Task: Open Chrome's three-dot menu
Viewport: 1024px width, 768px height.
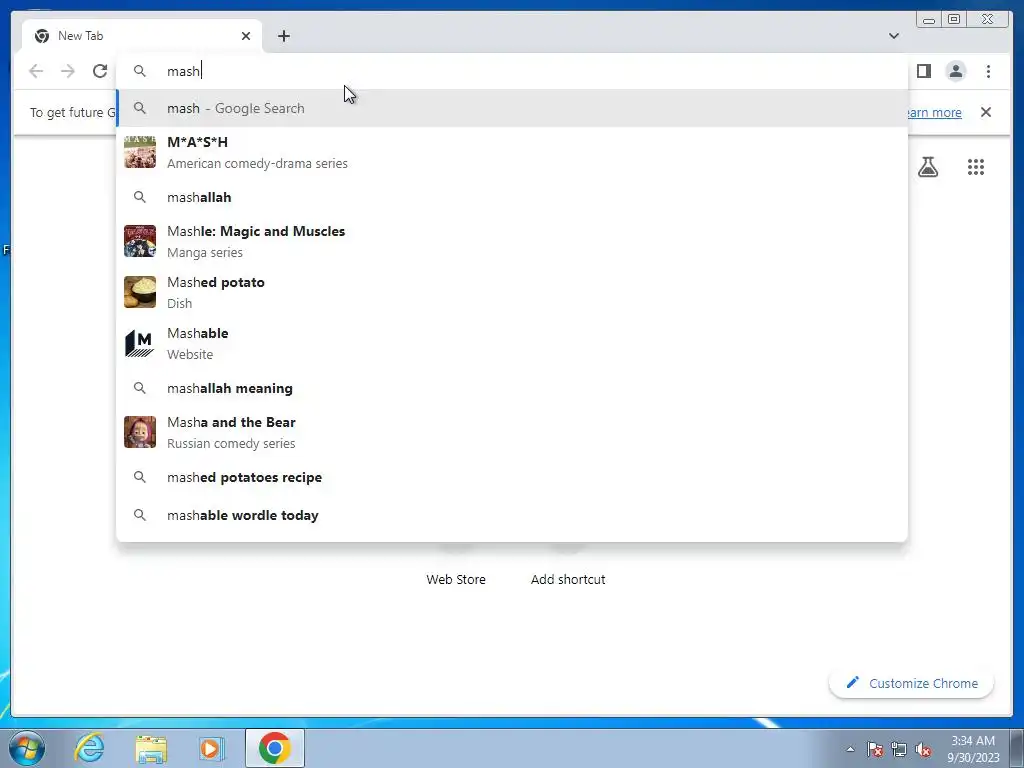Action: pyautogui.click(x=988, y=71)
